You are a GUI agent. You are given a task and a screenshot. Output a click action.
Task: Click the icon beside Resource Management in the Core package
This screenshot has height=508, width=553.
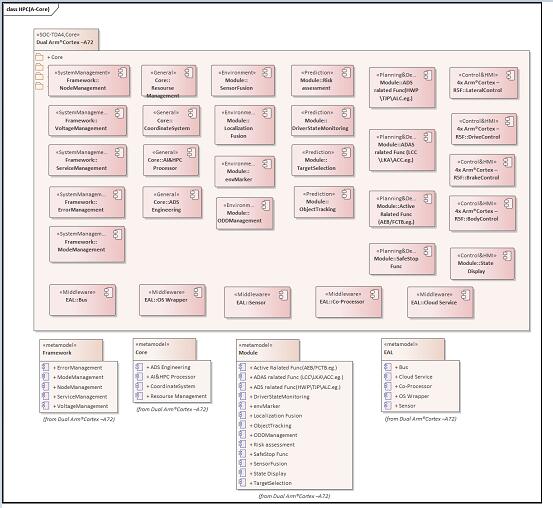(x=139, y=396)
